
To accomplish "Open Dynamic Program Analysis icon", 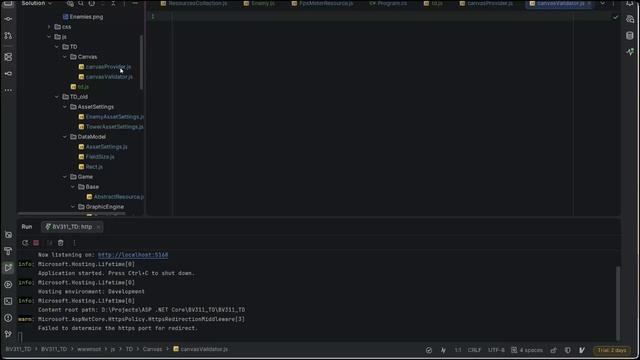I will coord(630,52).
